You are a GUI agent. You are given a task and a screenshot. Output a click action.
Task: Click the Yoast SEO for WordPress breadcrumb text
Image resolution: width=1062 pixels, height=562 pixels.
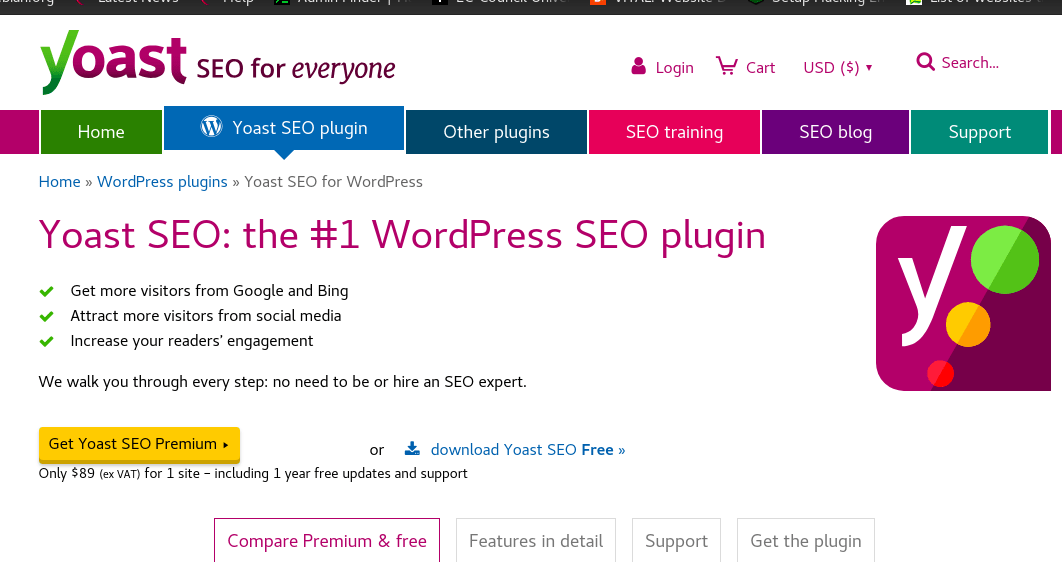(333, 181)
